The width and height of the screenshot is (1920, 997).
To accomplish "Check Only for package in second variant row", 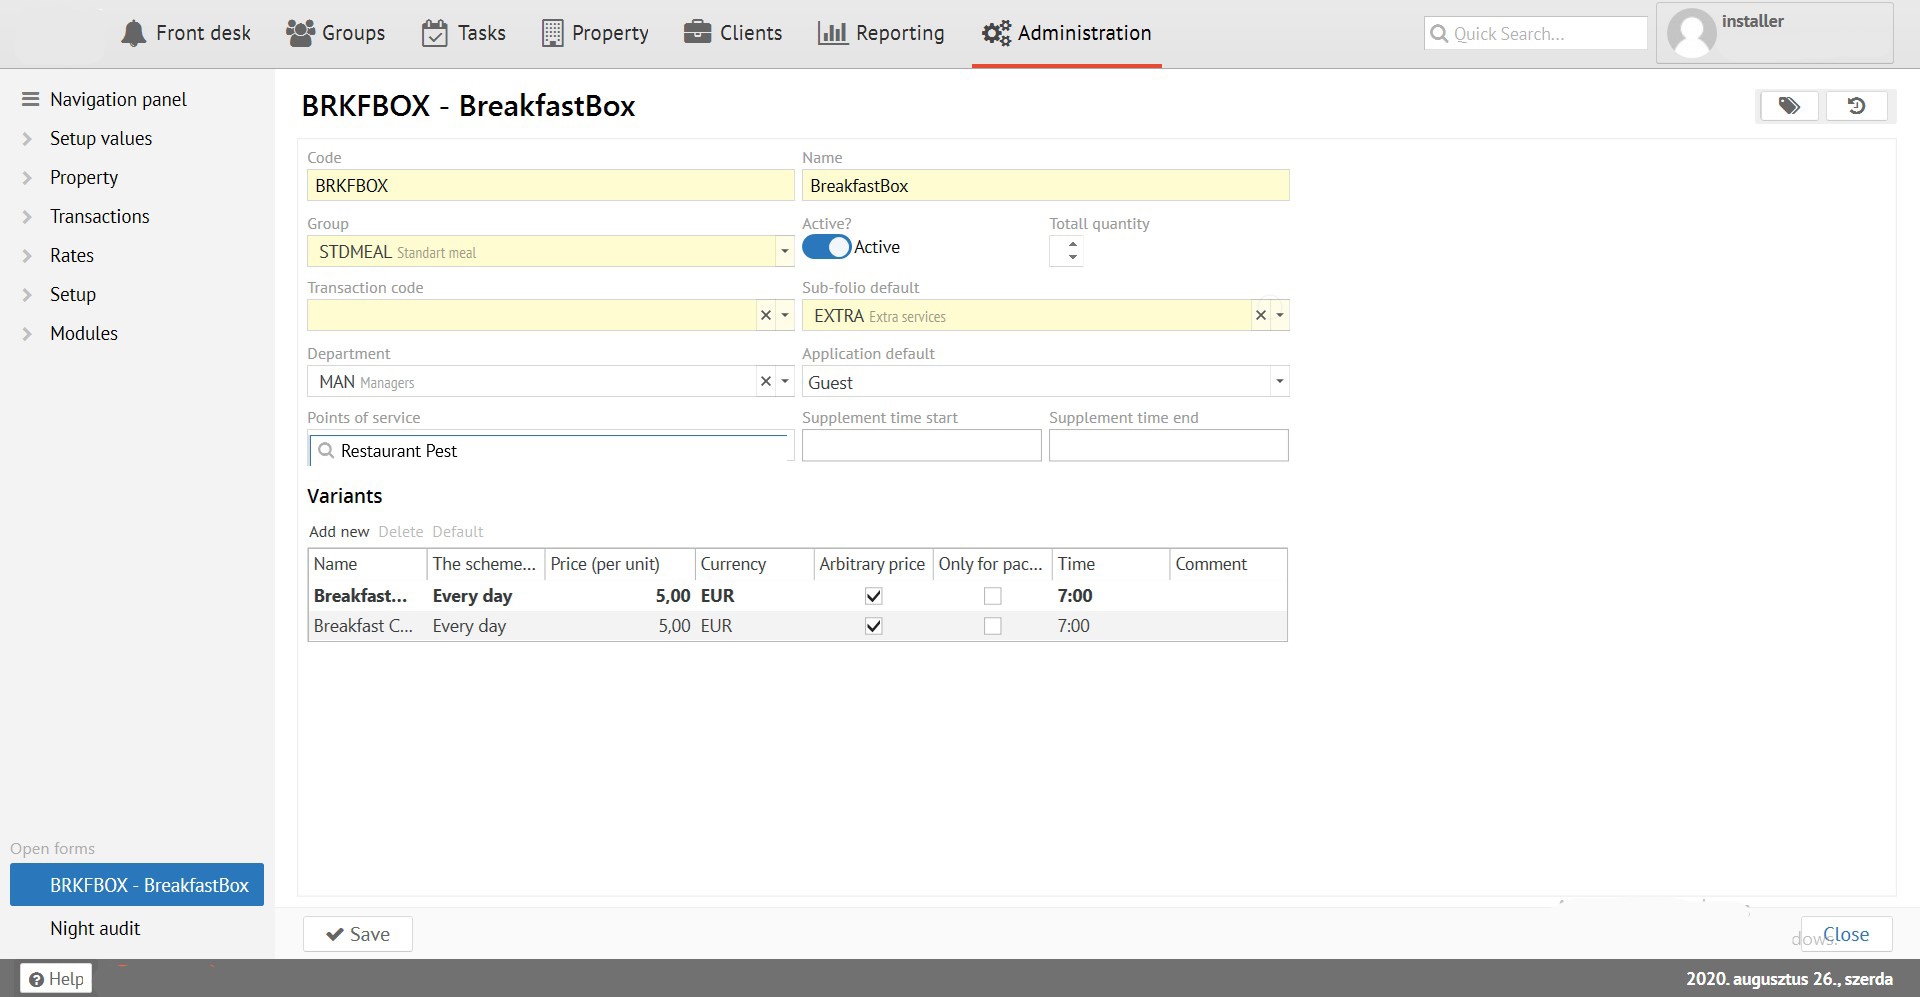I will pyautogui.click(x=992, y=626).
